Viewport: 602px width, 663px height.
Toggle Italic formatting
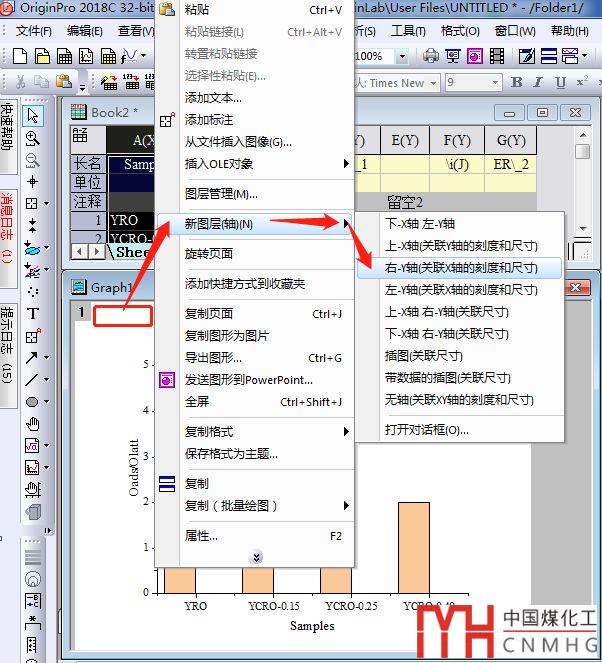click(538, 82)
